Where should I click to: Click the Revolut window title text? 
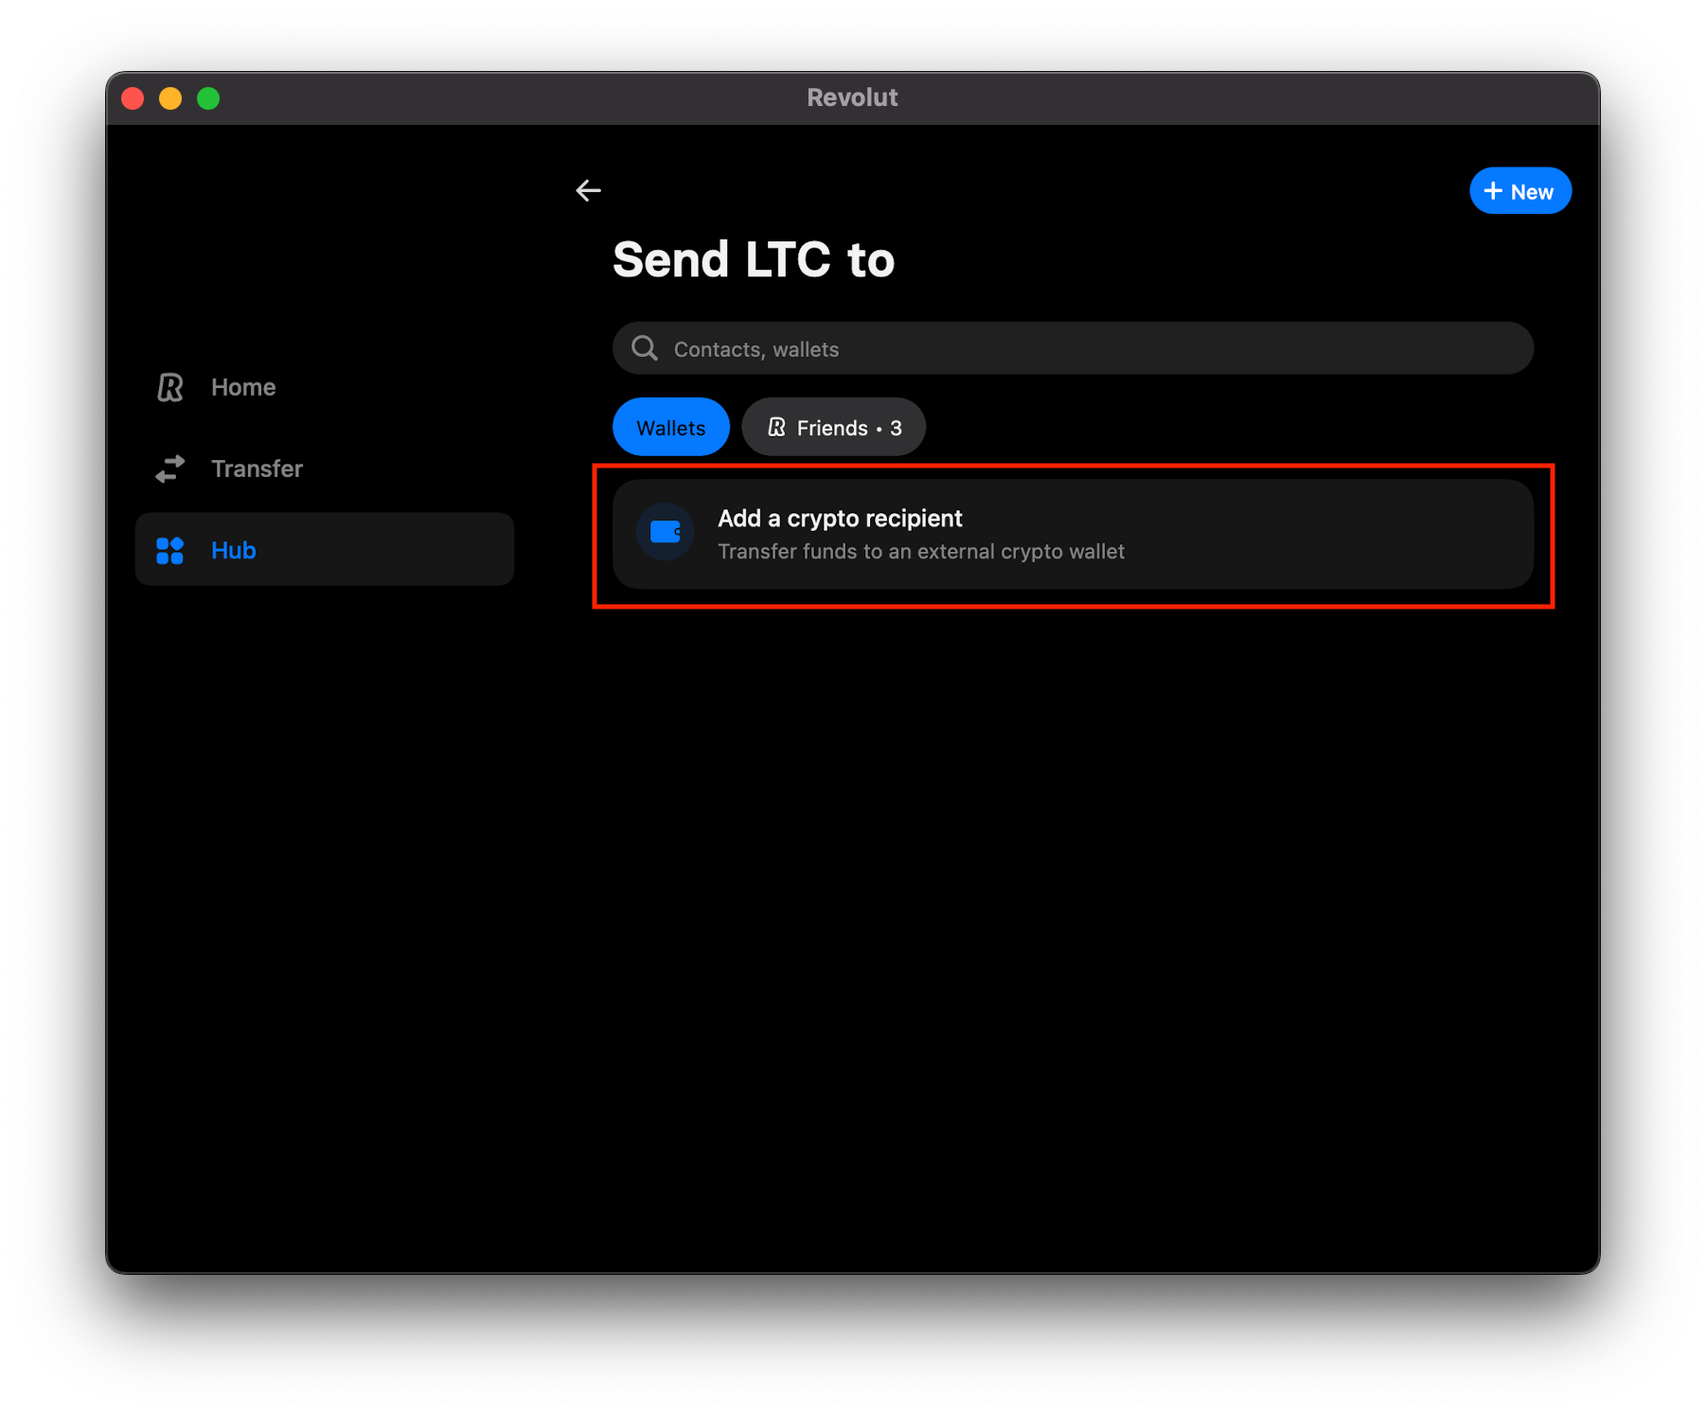click(x=852, y=98)
